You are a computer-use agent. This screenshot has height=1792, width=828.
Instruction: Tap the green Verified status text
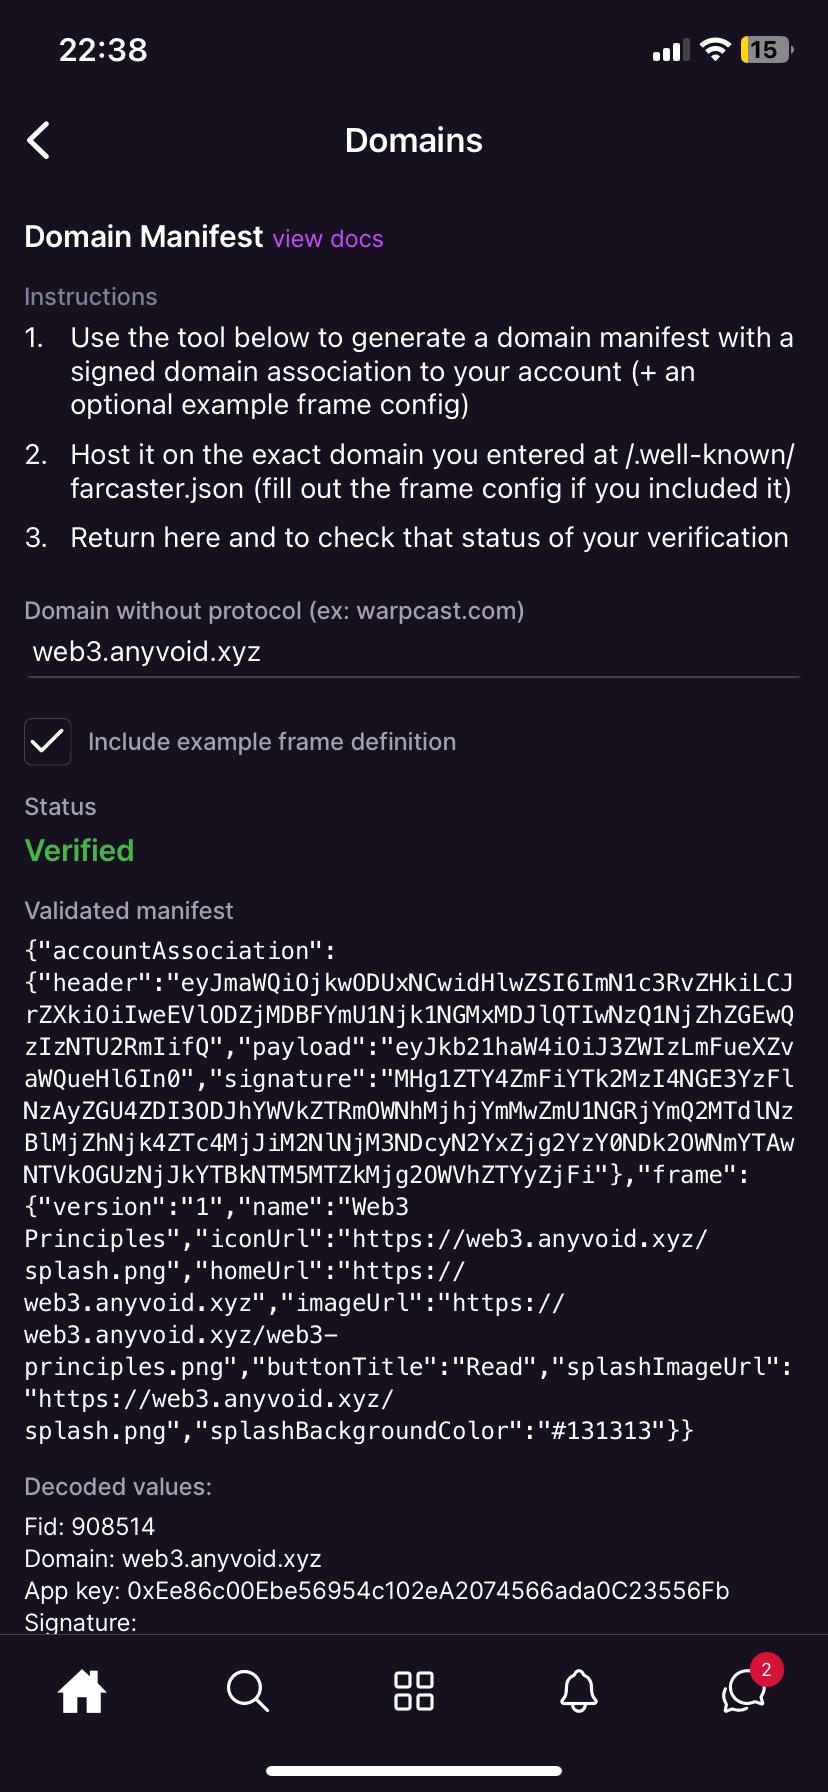[79, 850]
